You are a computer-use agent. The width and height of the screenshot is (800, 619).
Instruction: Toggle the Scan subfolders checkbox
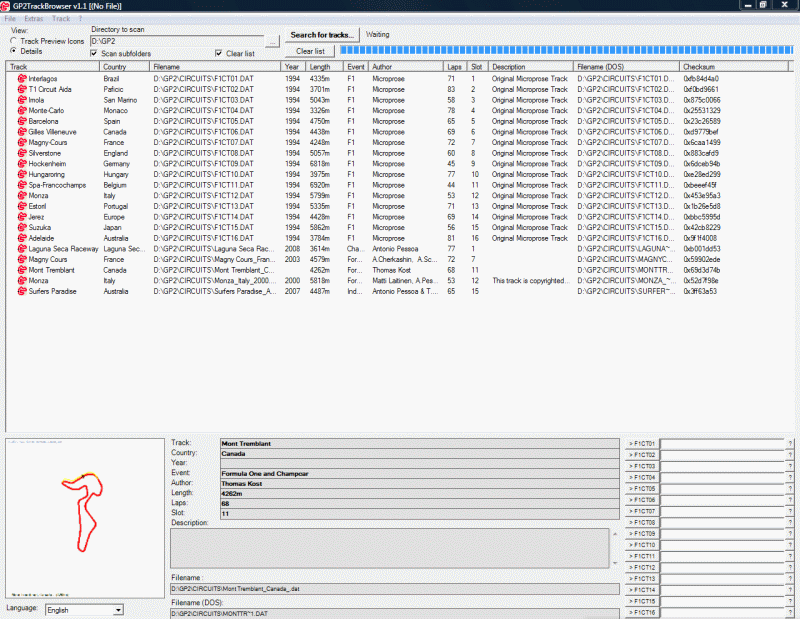point(95,53)
